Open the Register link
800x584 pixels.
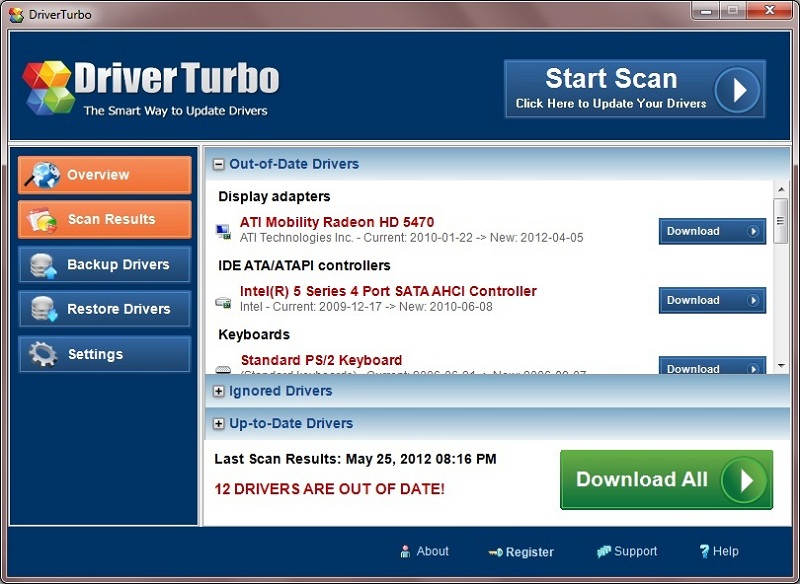[521, 552]
